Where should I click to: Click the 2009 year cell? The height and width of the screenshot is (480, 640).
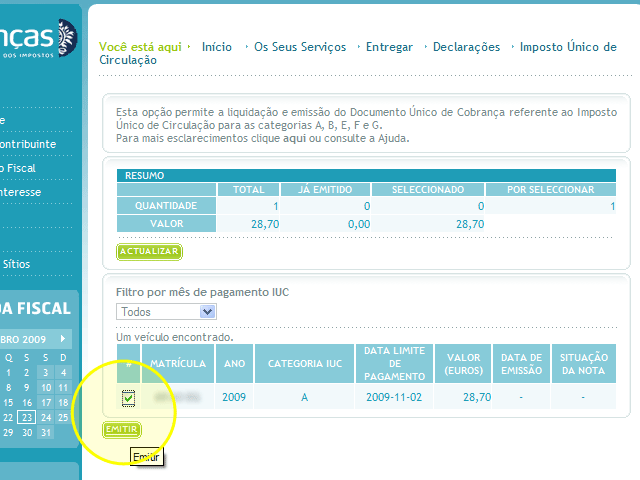(x=234, y=397)
